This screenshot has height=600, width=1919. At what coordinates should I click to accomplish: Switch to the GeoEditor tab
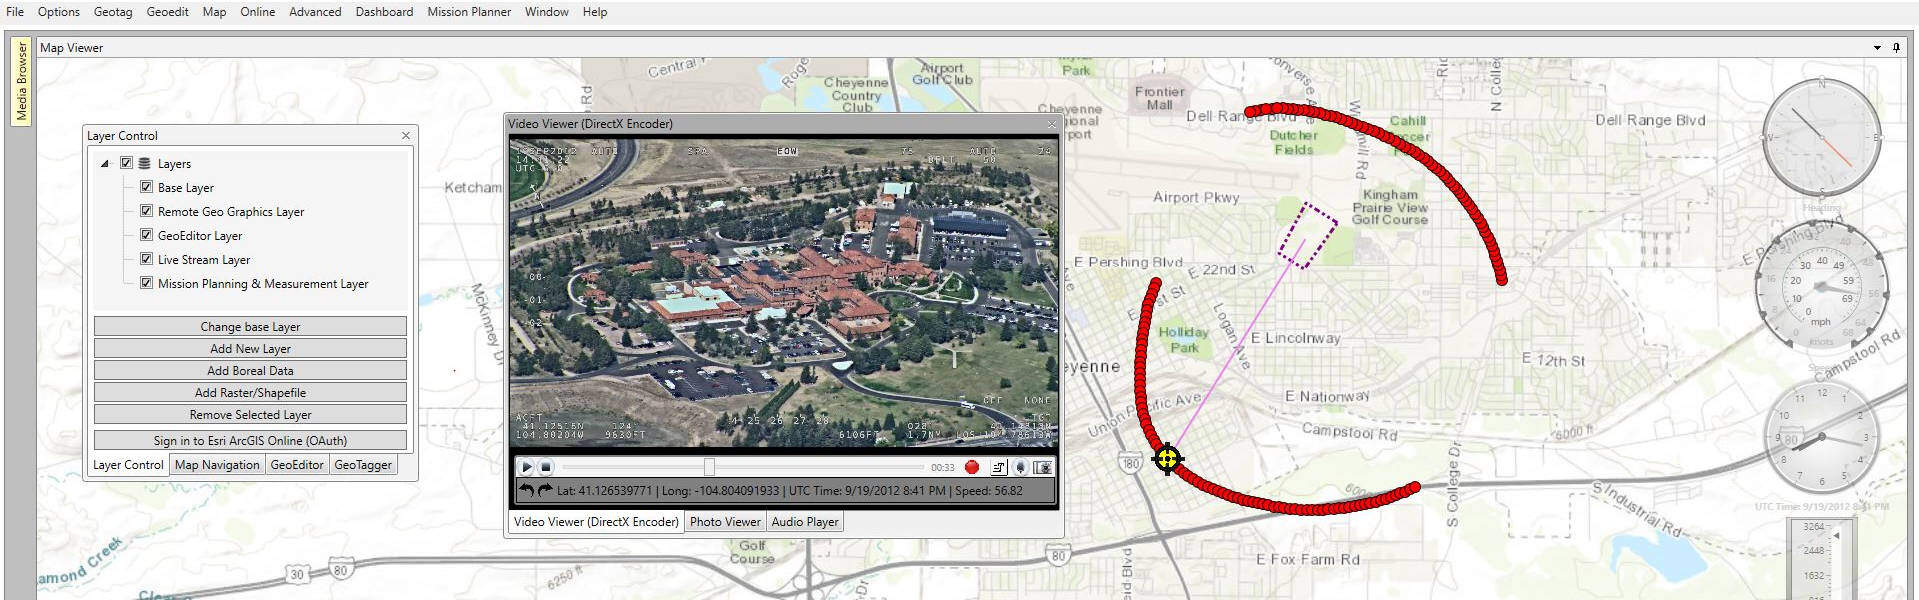[297, 465]
